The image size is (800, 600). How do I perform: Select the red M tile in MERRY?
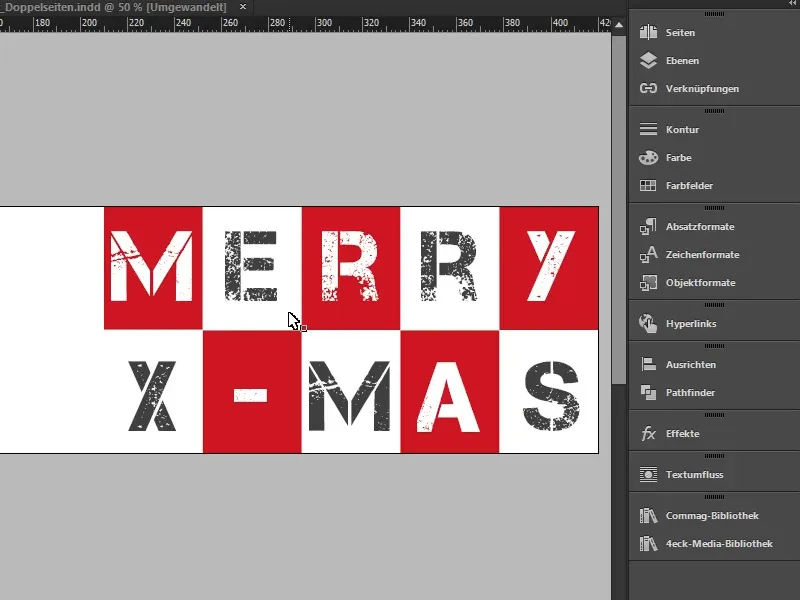click(153, 268)
